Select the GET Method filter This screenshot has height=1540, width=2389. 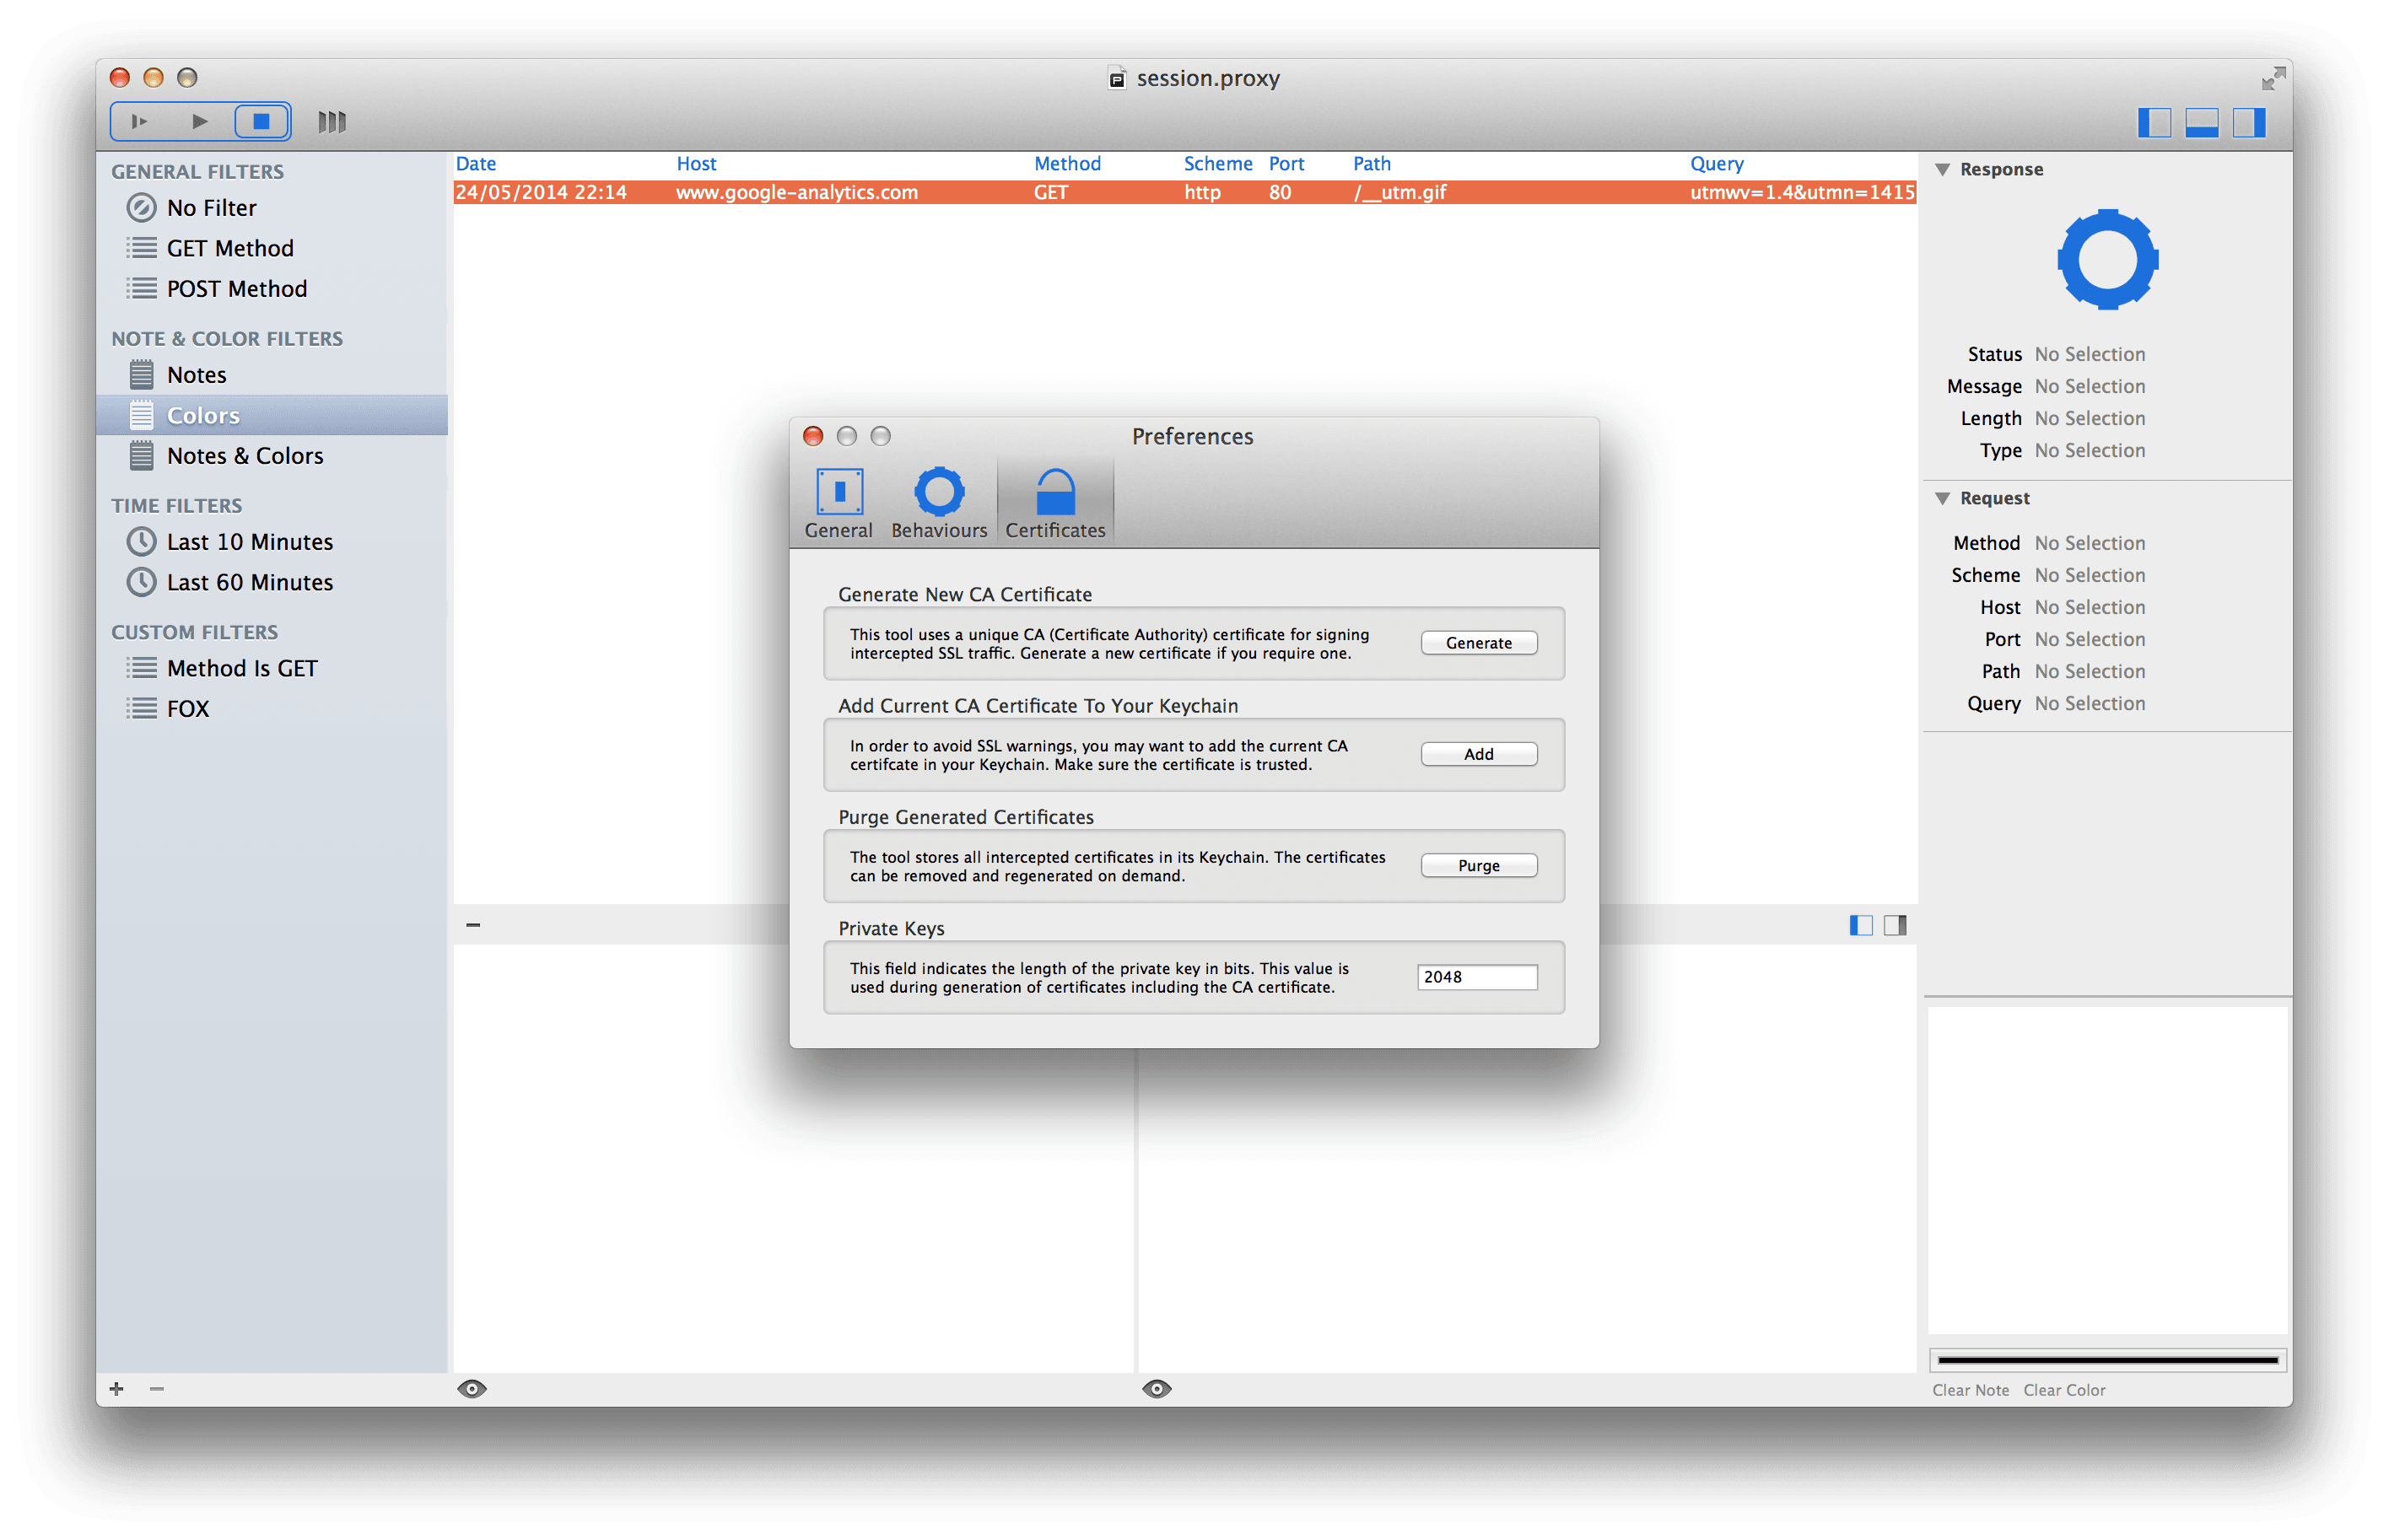228,249
